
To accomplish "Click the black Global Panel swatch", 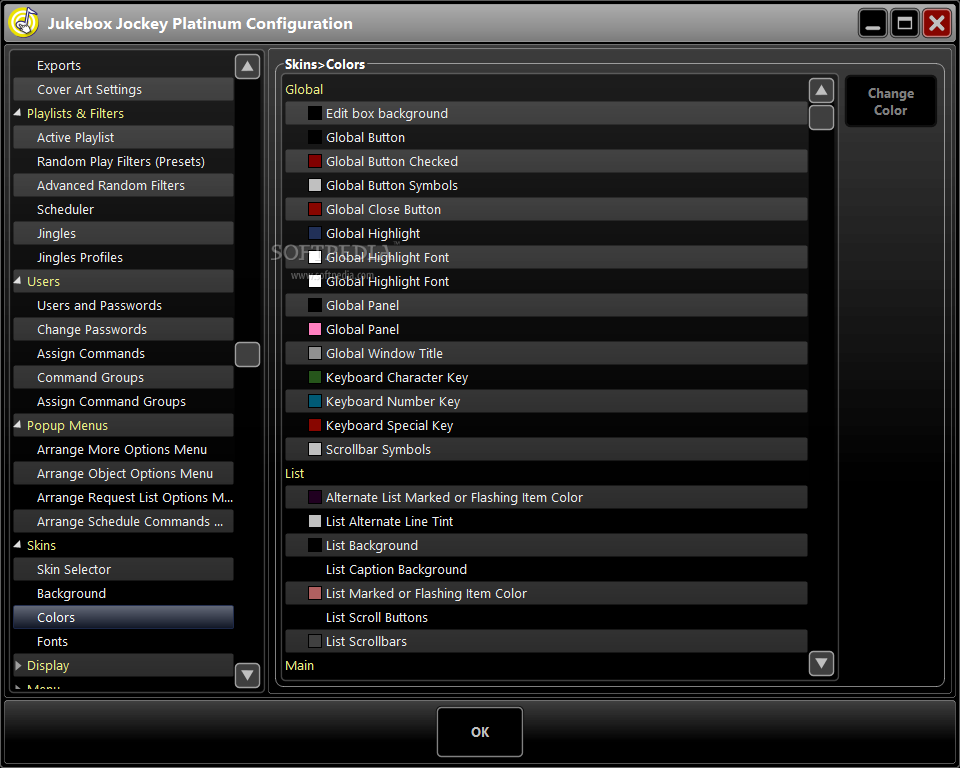I will click(x=315, y=305).
